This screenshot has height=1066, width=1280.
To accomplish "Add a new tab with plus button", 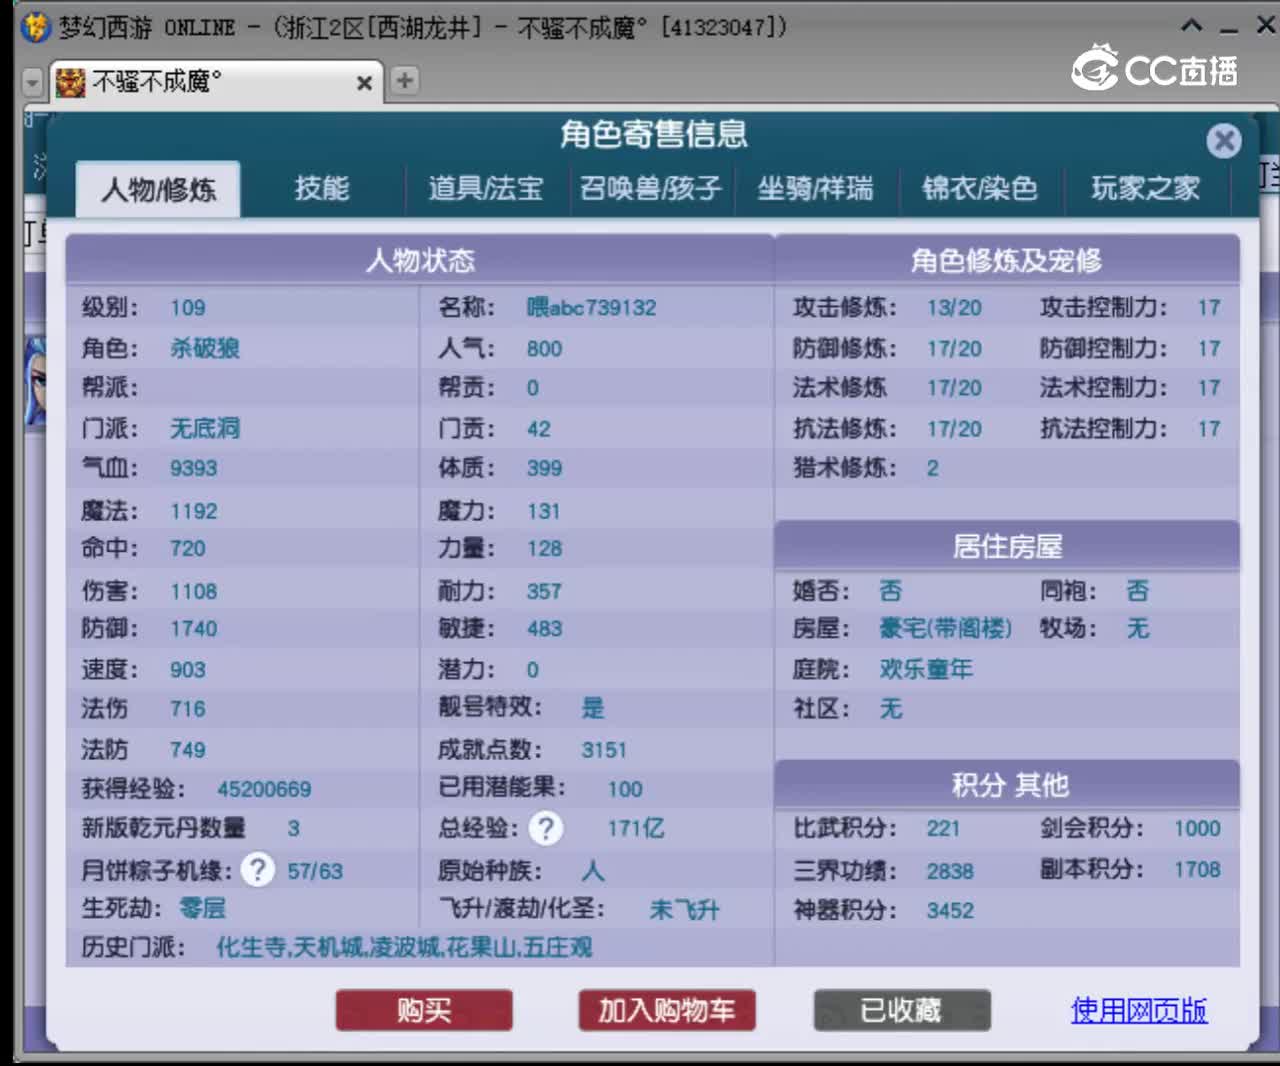I will (404, 80).
